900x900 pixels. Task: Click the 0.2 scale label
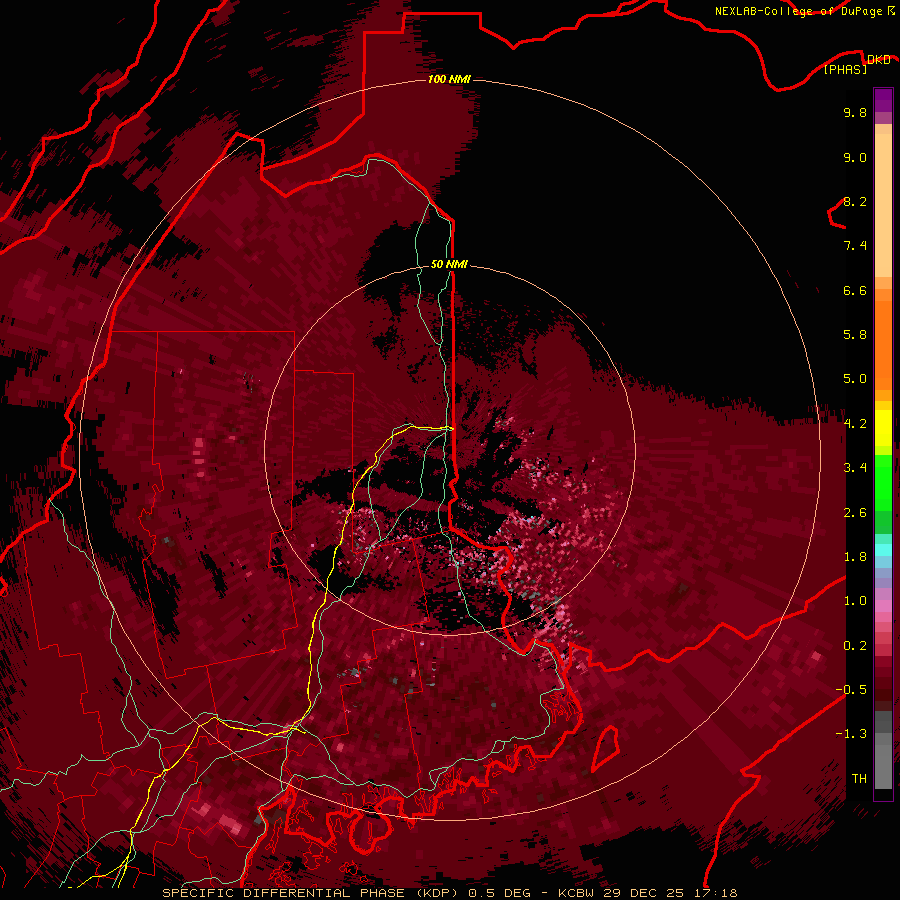[855, 646]
